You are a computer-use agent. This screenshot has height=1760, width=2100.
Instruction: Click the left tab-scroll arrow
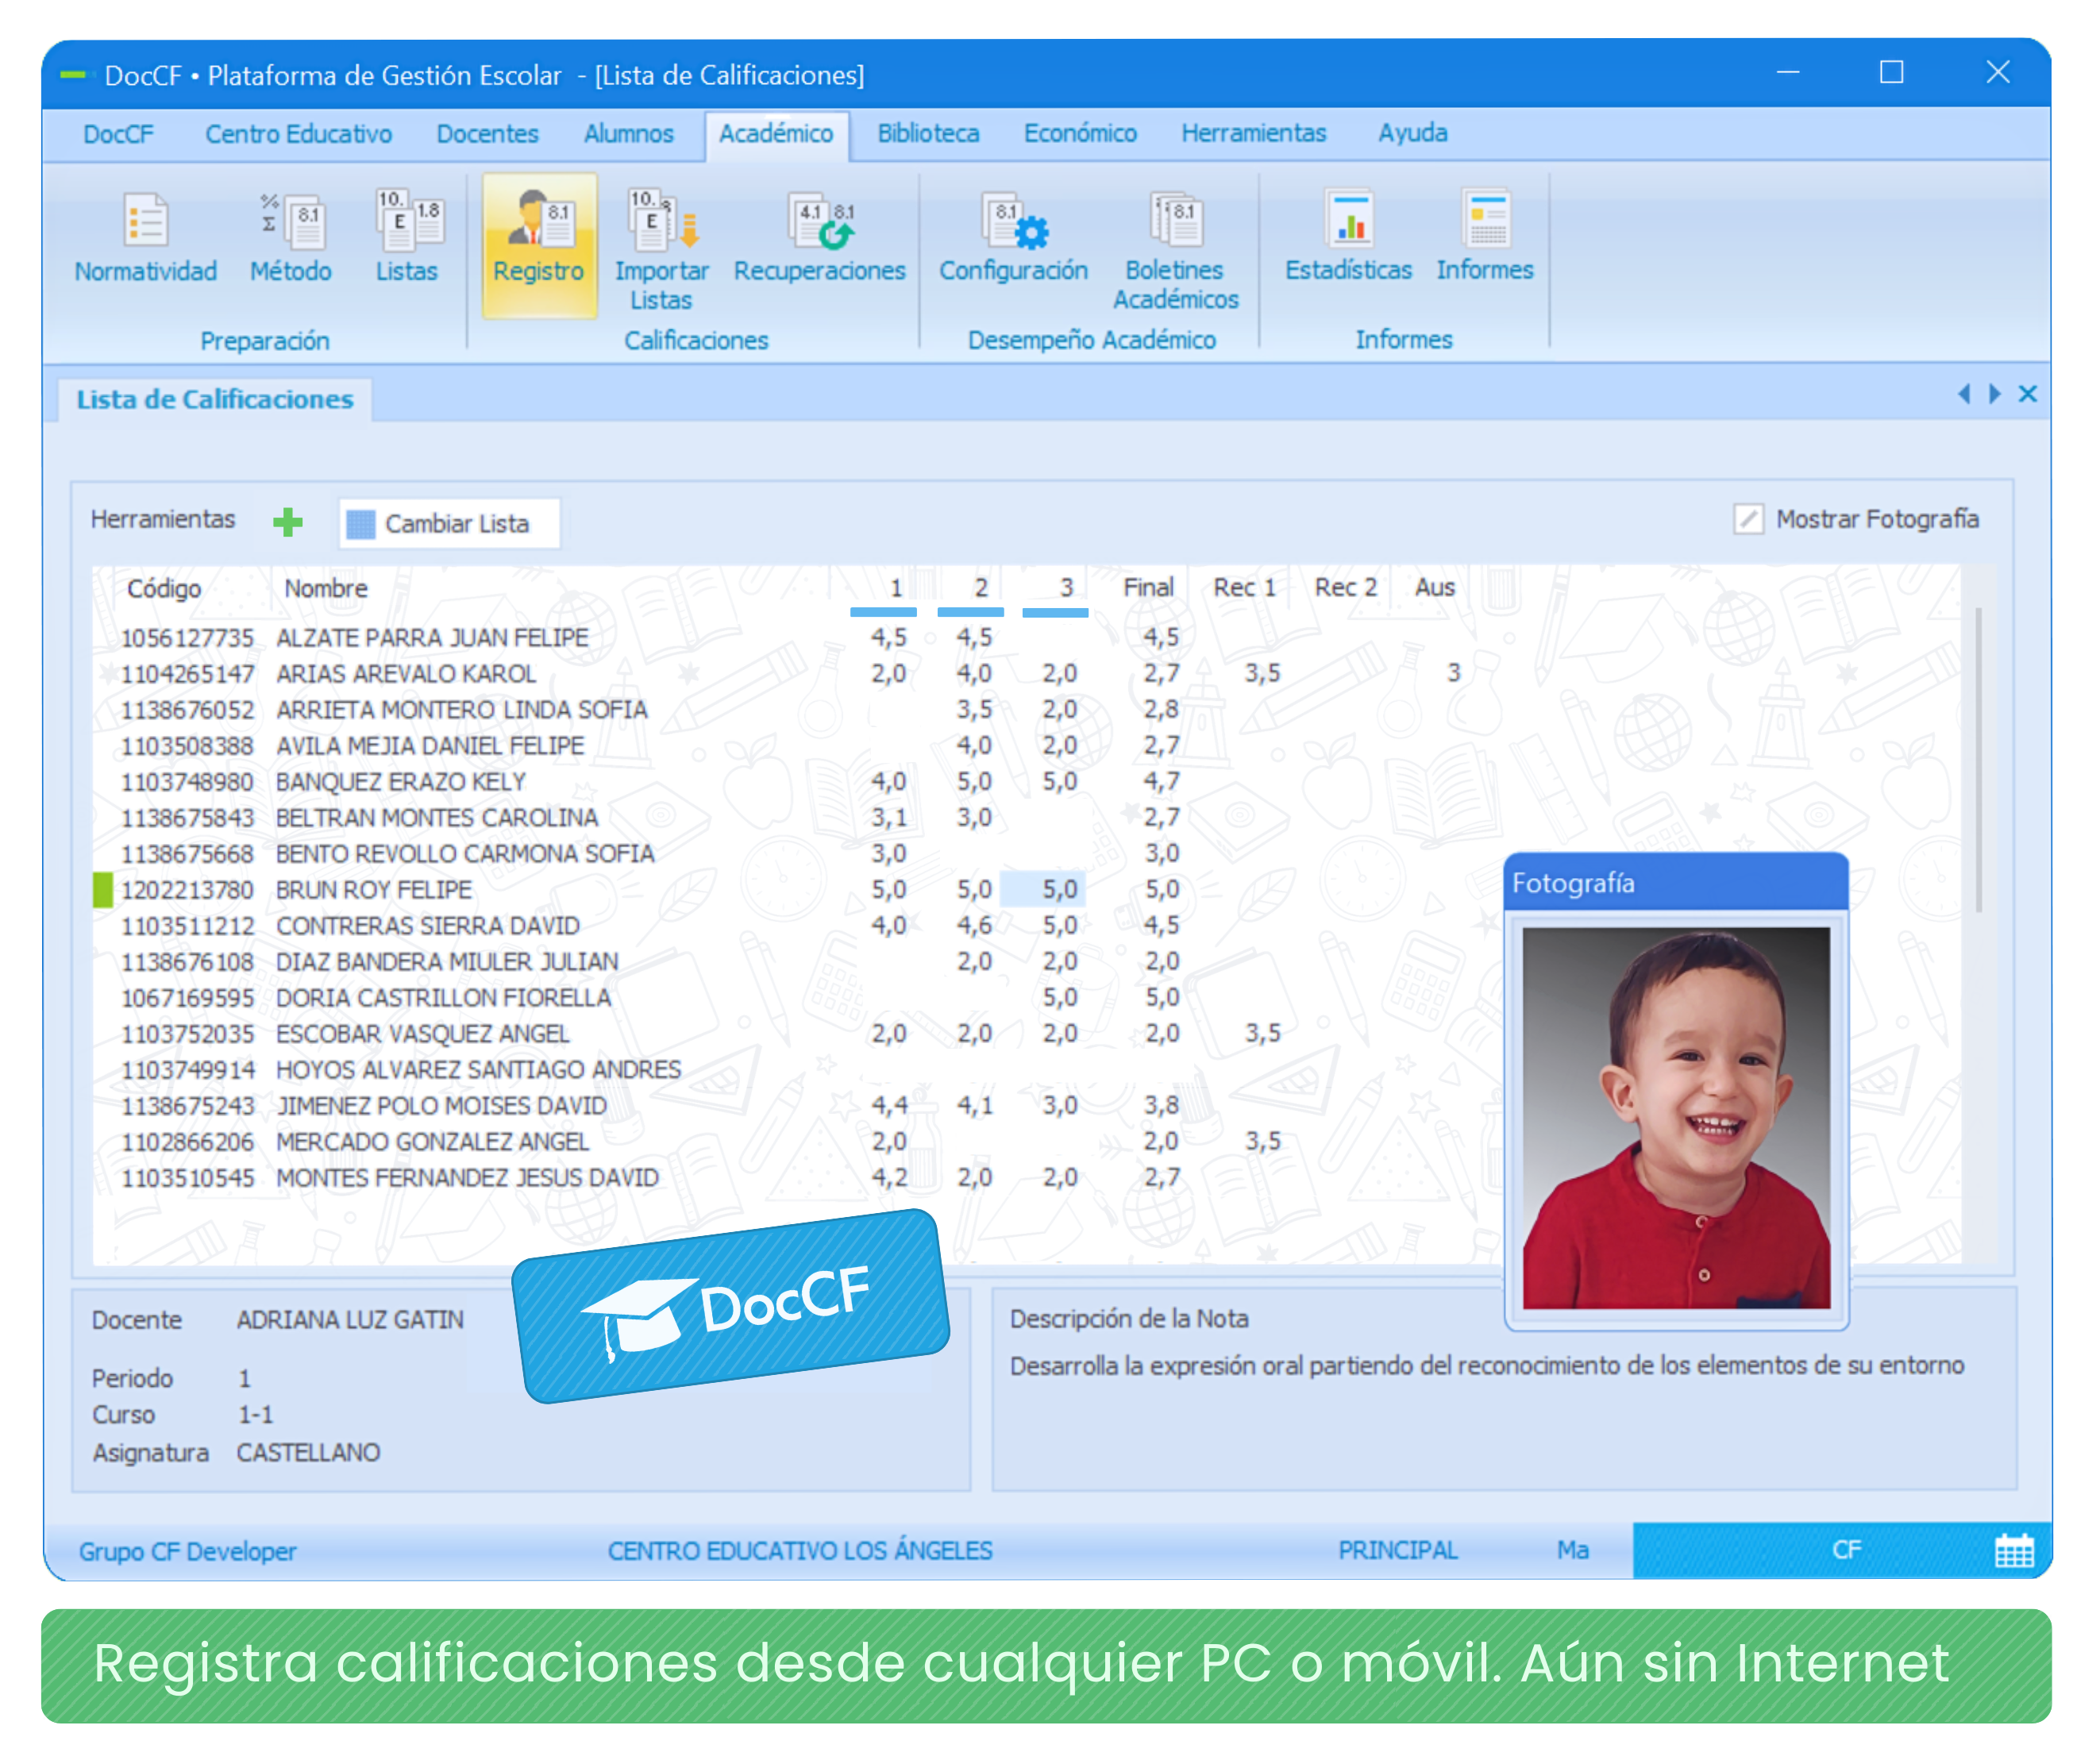pos(1964,394)
